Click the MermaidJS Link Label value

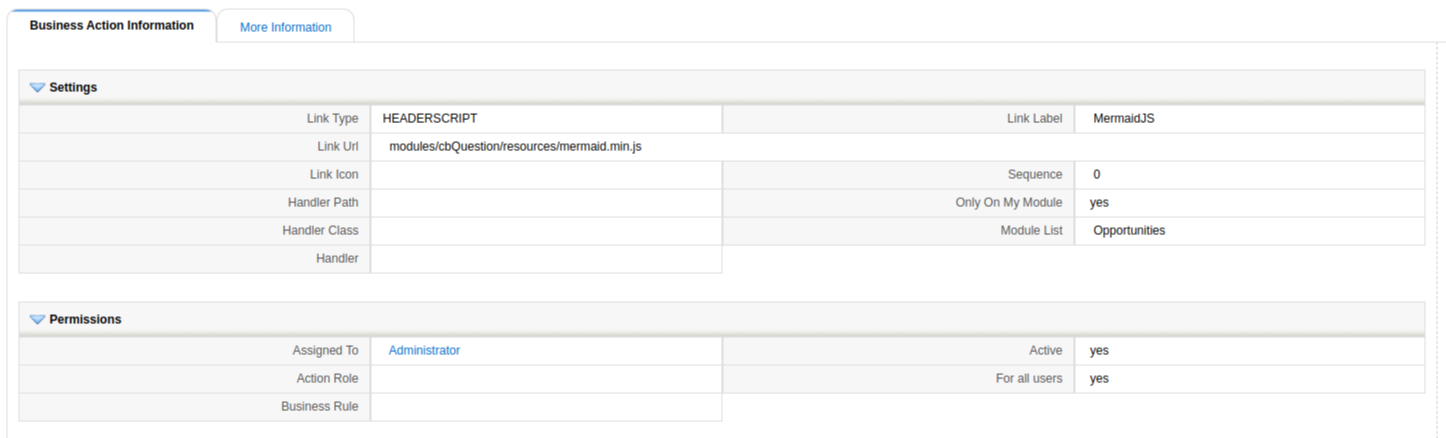(1124, 119)
